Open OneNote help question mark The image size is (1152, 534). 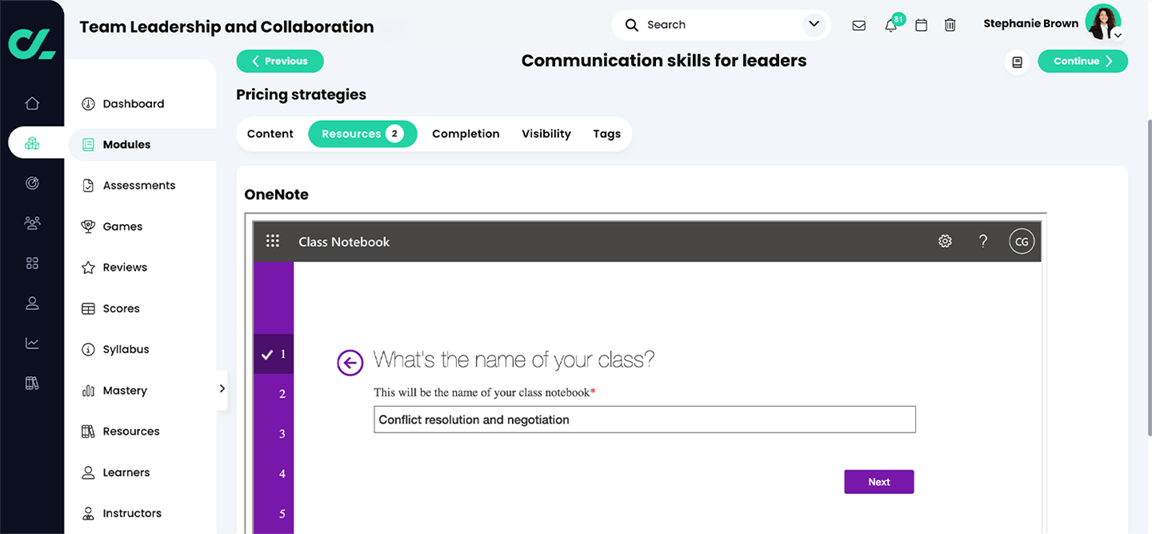983,241
